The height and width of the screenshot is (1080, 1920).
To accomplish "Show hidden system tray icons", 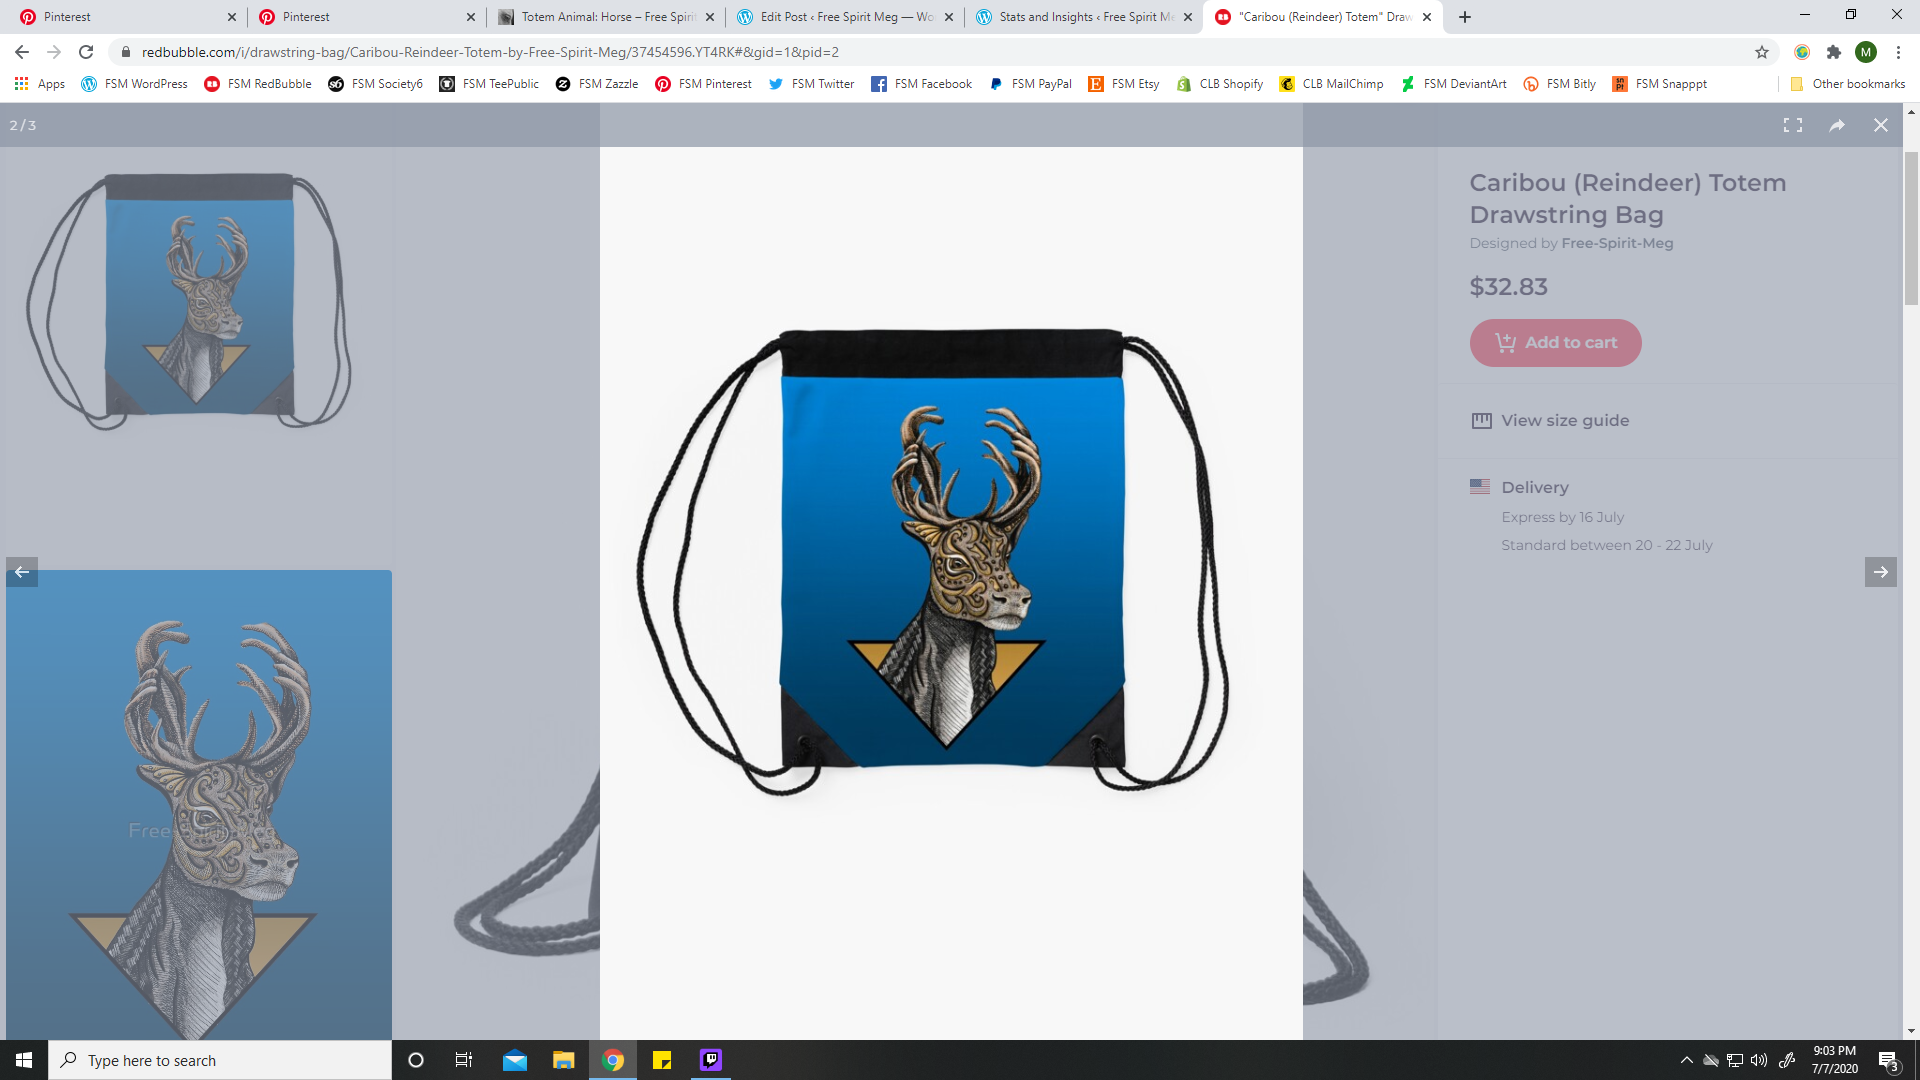I will (x=1686, y=1060).
